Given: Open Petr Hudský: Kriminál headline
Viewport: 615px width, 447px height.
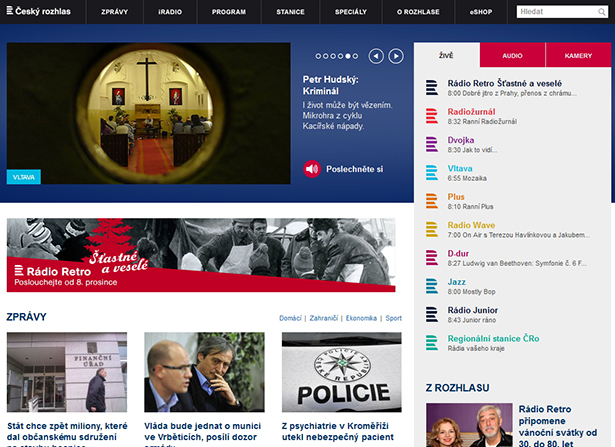Looking at the screenshot, I should pyautogui.click(x=331, y=85).
